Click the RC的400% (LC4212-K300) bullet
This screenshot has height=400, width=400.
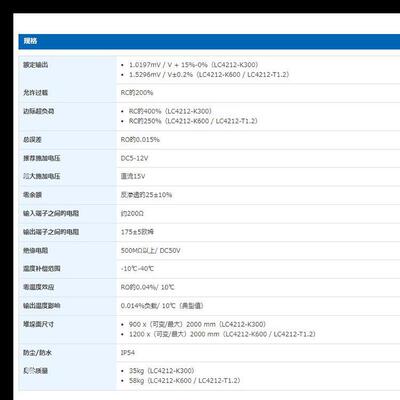170,111
